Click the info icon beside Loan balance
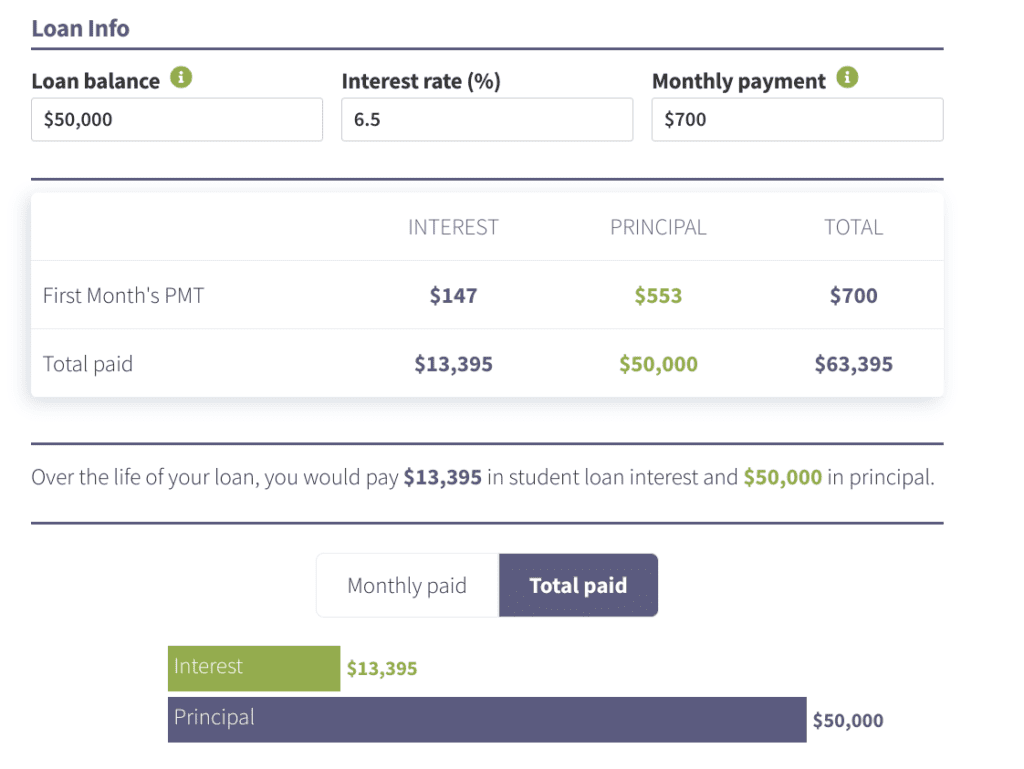This screenshot has height=769, width=1024. (181, 78)
